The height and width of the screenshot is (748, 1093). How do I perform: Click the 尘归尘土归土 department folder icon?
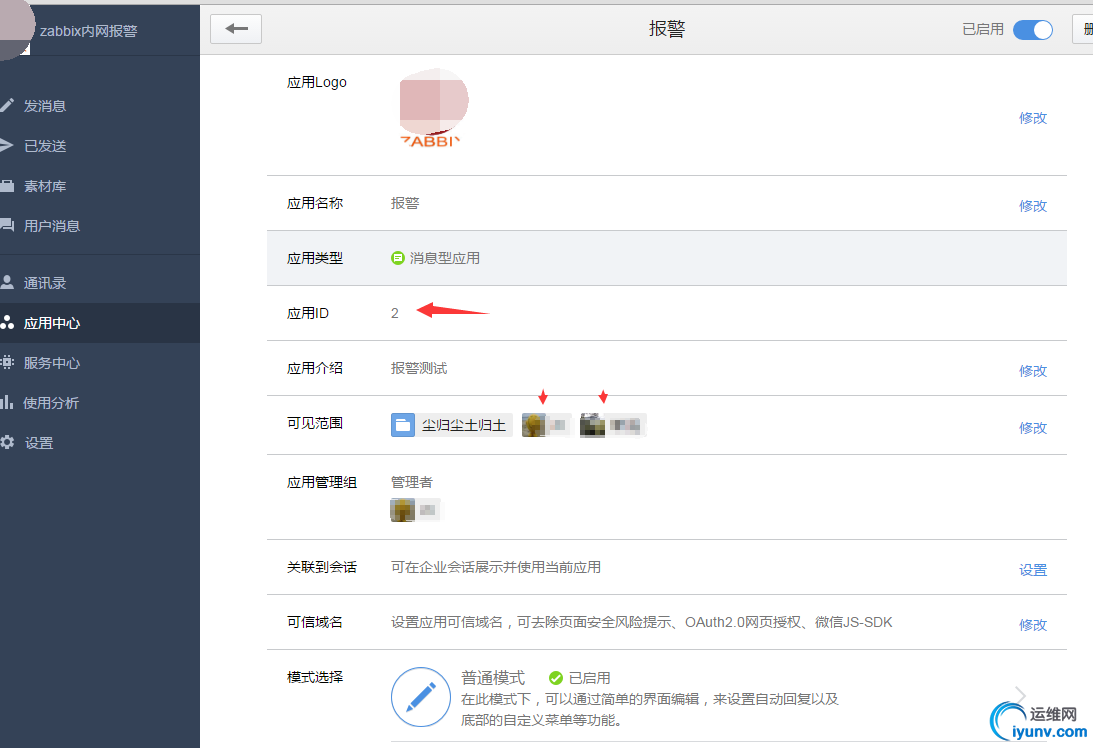point(402,425)
